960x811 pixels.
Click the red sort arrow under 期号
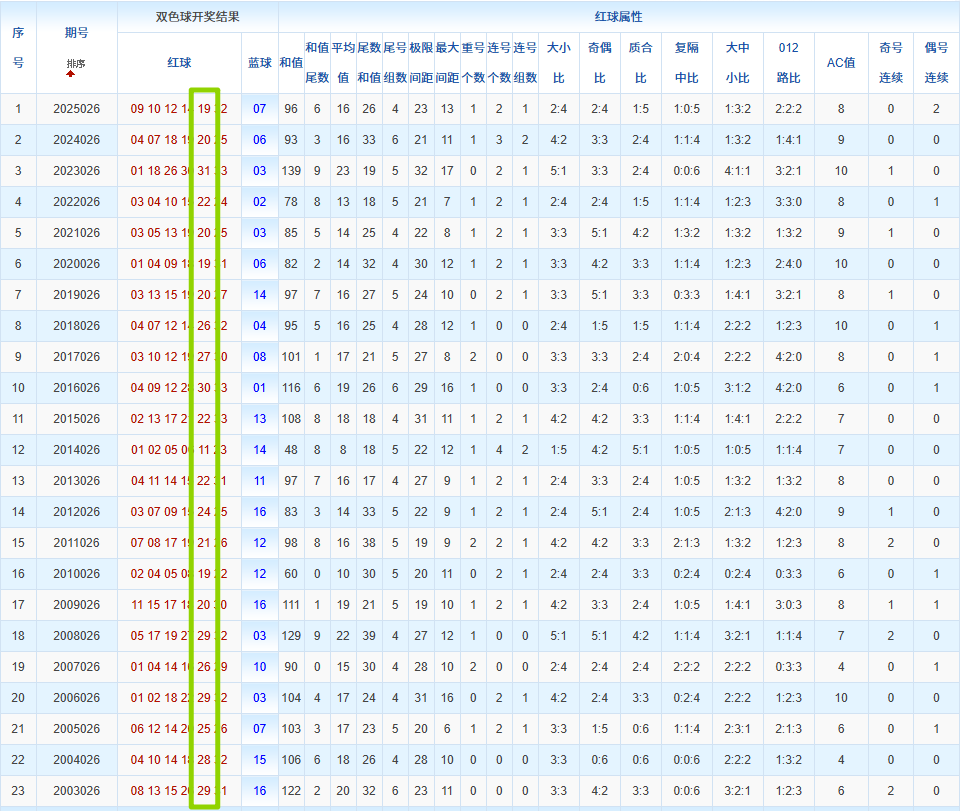pyautogui.click(x=71, y=74)
